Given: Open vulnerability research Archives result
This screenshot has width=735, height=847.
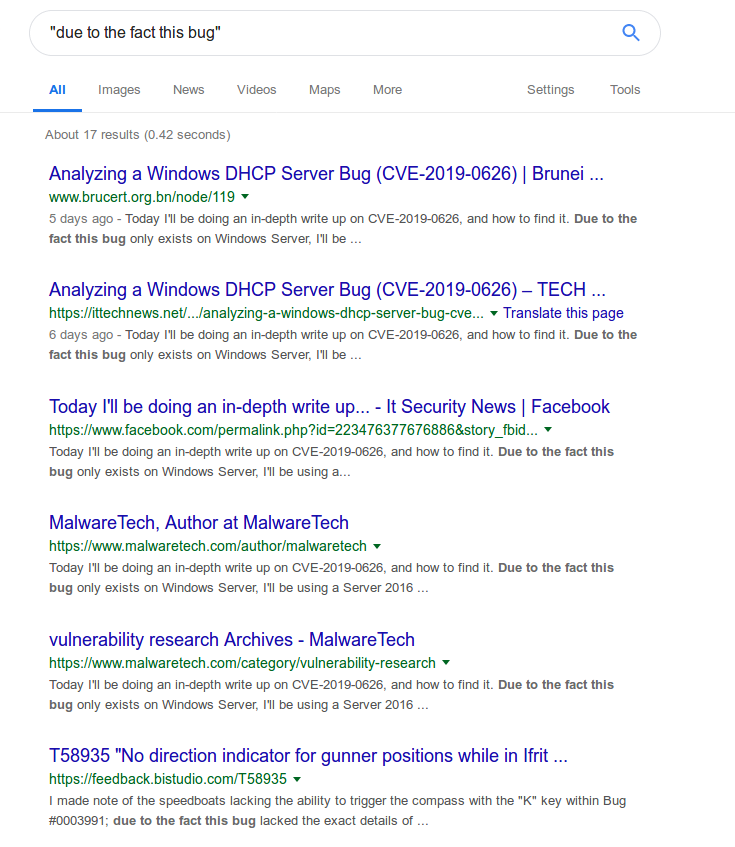Looking at the screenshot, I should tap(232, 640).
